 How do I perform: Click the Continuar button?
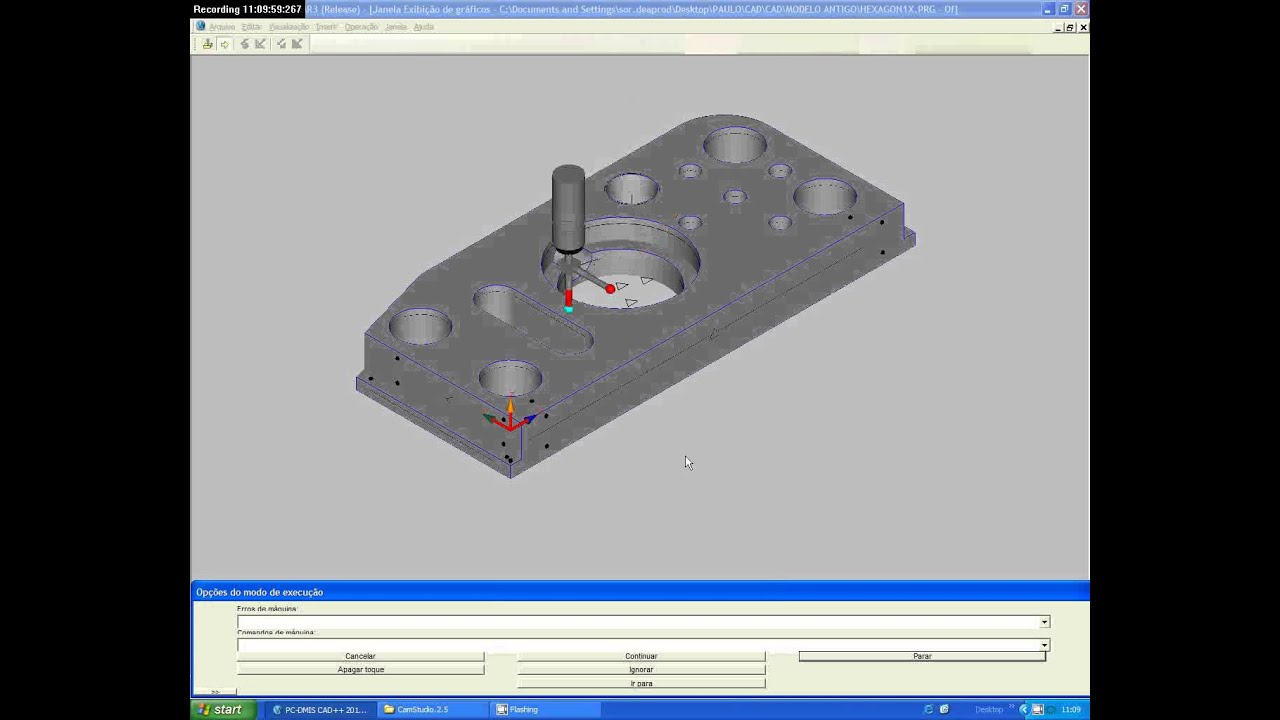pos(641,656)
